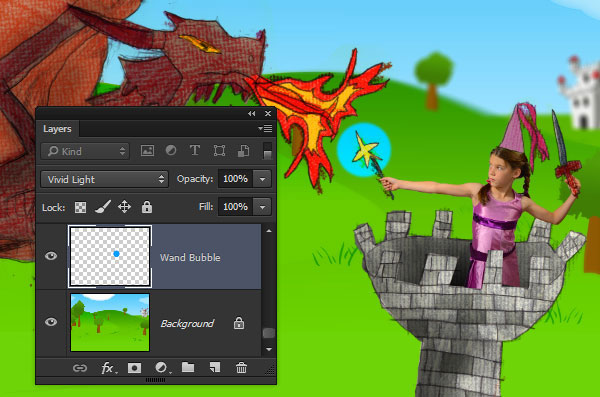
Task: Open the fx Layer Style menu
Action: [109, 368]
